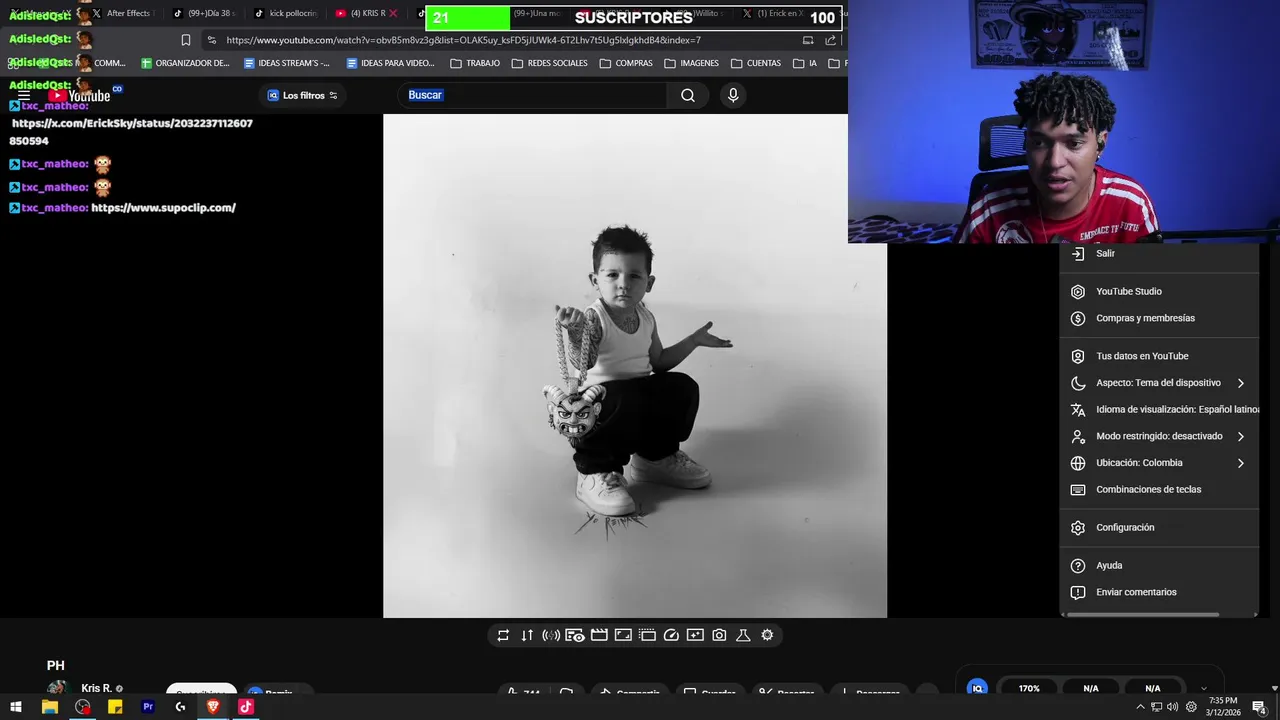Go to YouTube home via logo
The width and height of the screenshot is (1280, 720).
(80, 96)
